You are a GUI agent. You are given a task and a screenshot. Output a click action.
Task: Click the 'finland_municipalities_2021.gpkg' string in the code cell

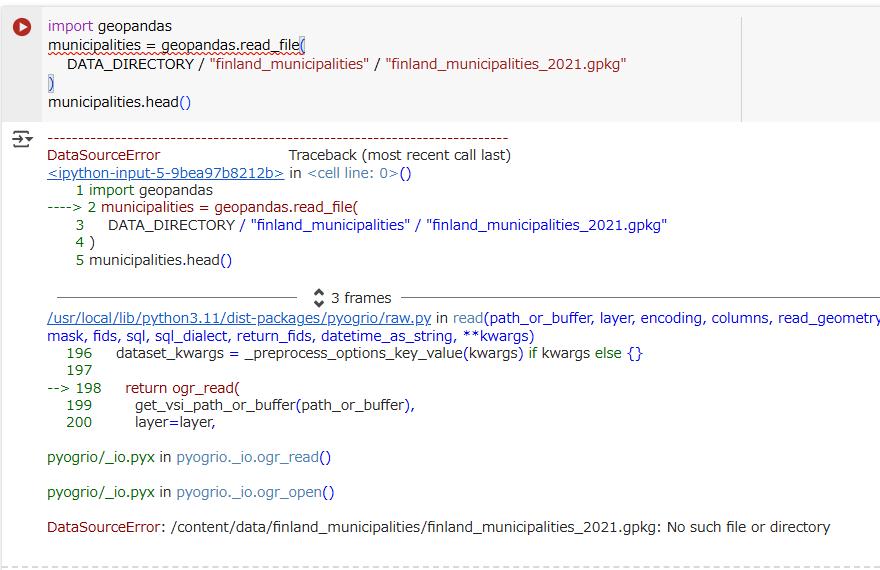point(506,65)
